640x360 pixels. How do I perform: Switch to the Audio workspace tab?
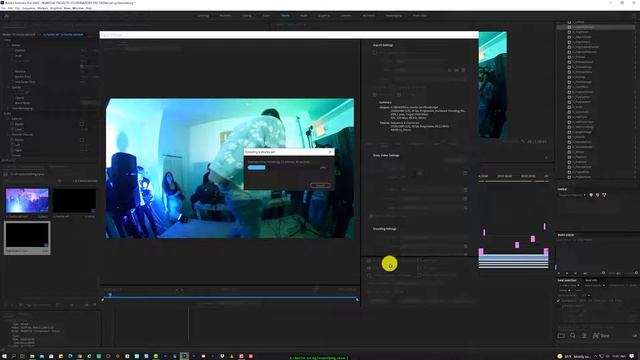pos(304,16)
